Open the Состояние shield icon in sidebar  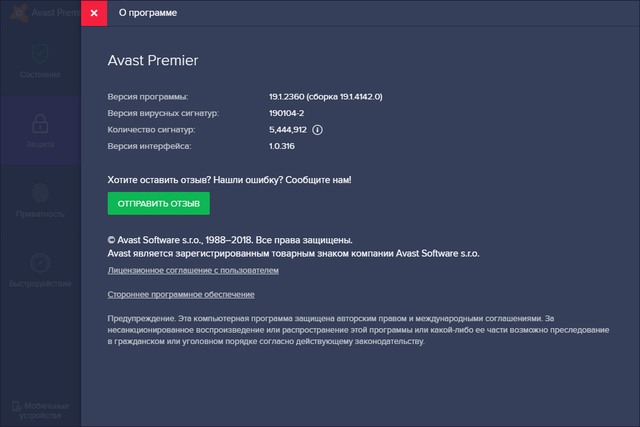click(x=40, y=53)
